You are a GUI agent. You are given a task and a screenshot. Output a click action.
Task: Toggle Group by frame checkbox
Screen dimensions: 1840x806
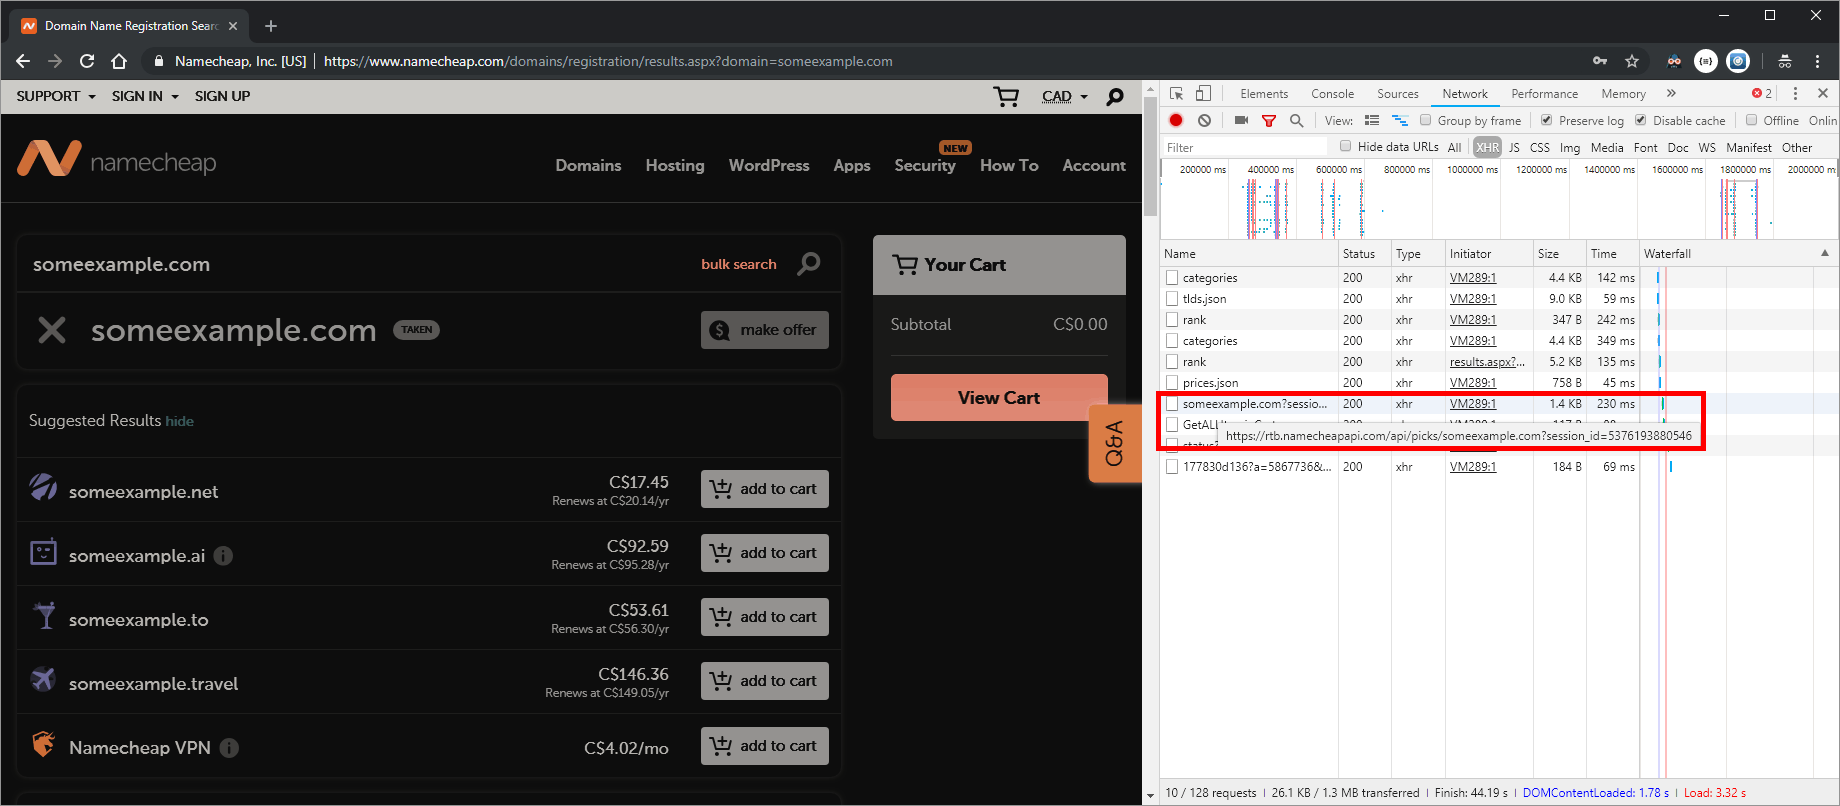[1426, 120]
